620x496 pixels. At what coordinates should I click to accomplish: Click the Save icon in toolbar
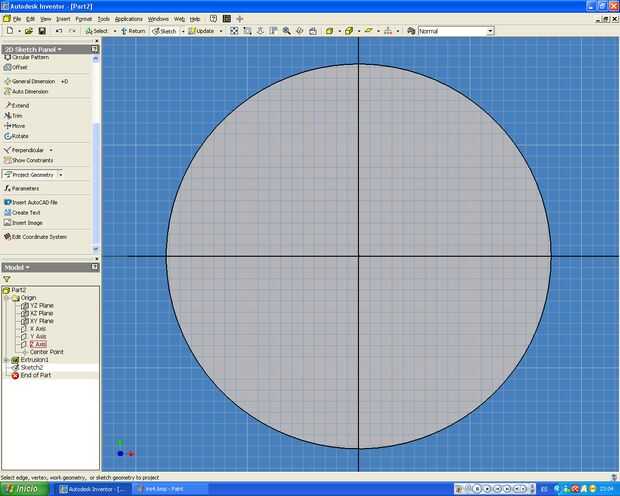(x=41, y=31)
